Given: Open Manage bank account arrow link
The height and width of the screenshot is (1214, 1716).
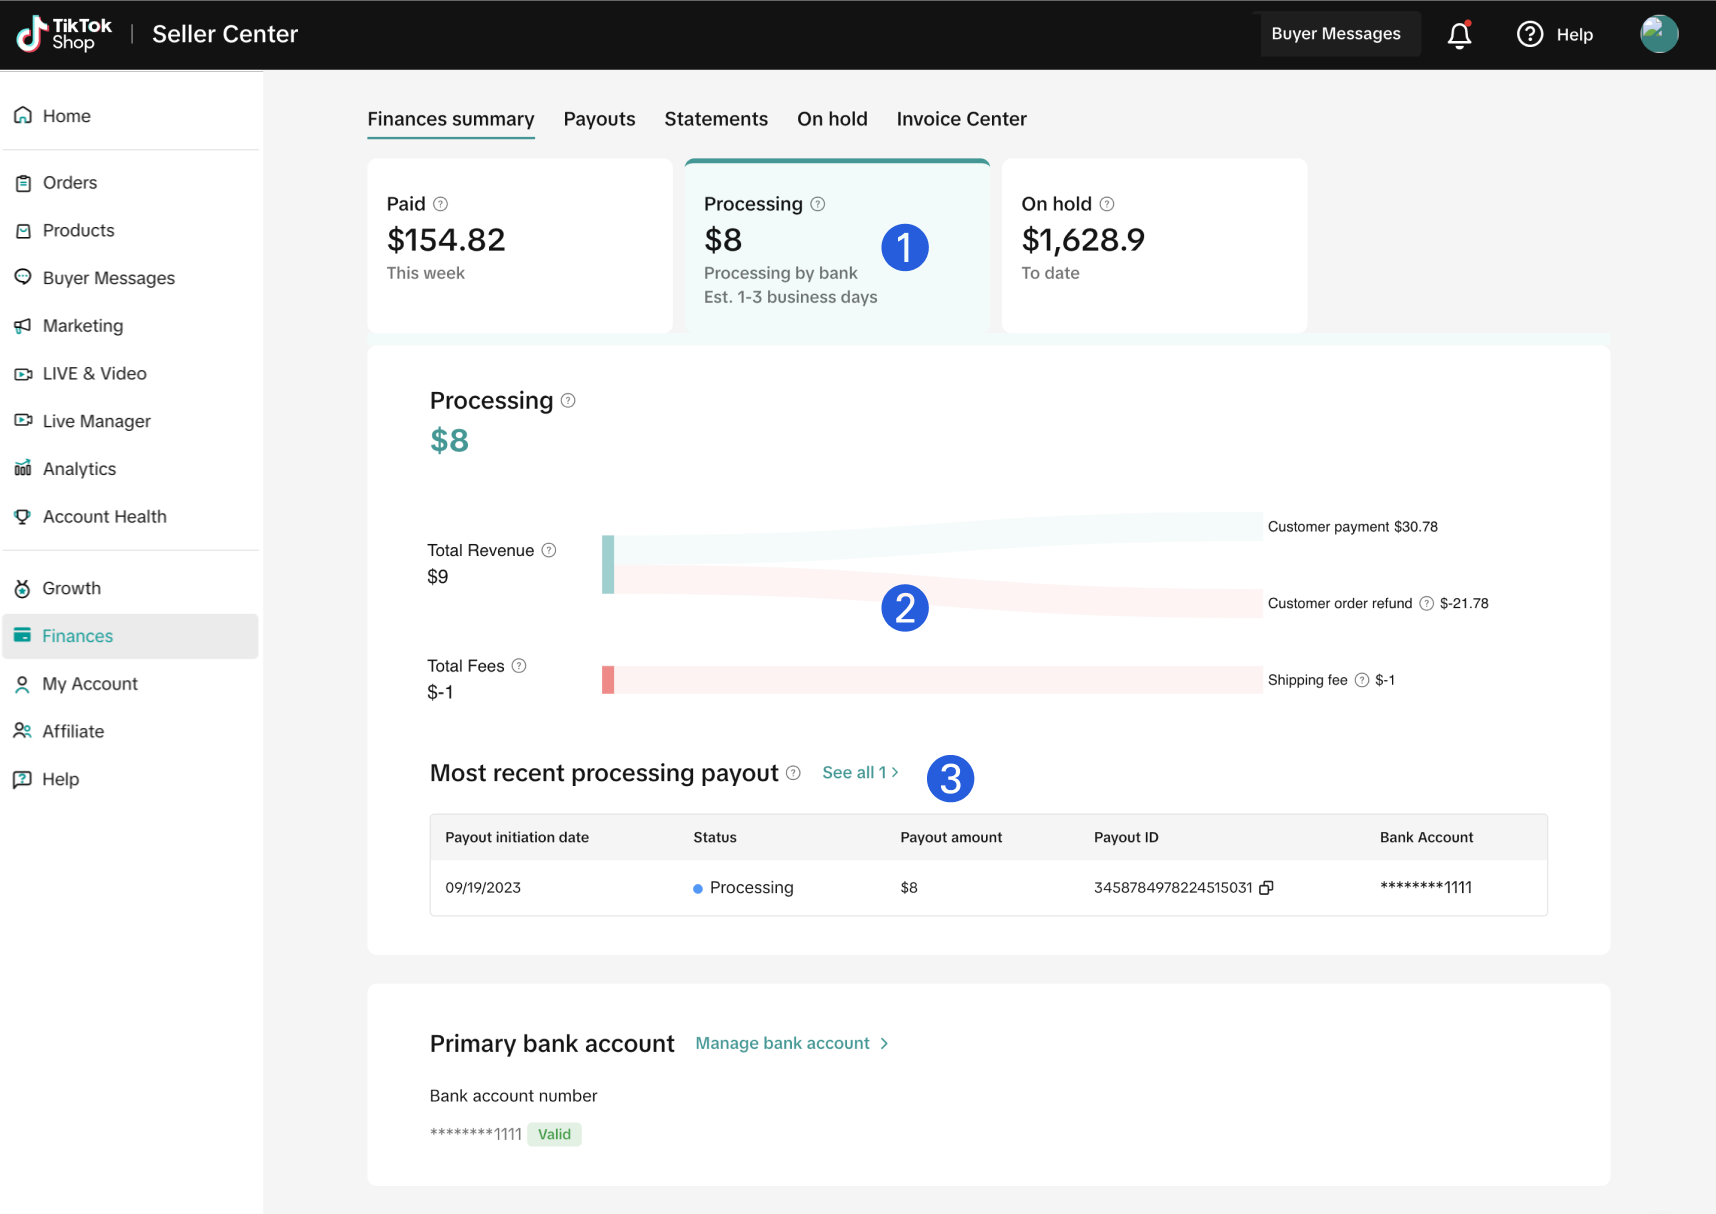Looking at the screenshot, I should [884, 1043].
